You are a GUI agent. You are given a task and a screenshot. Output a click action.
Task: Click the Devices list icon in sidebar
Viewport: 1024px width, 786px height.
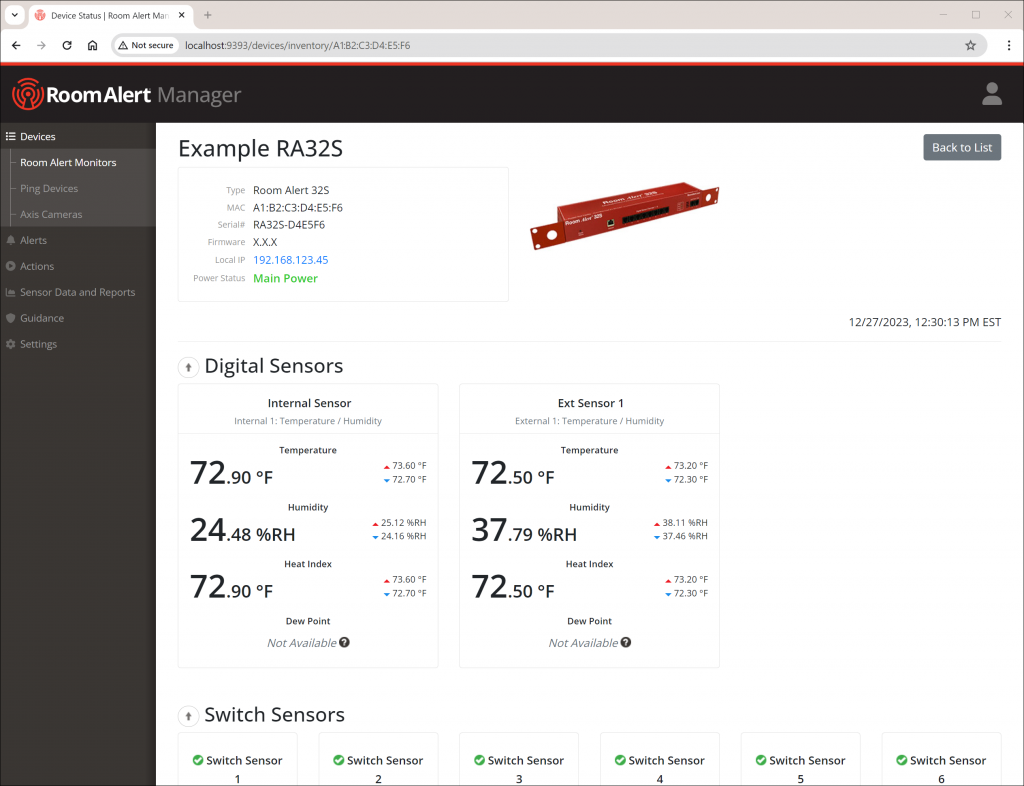click(x=9, y=136)
